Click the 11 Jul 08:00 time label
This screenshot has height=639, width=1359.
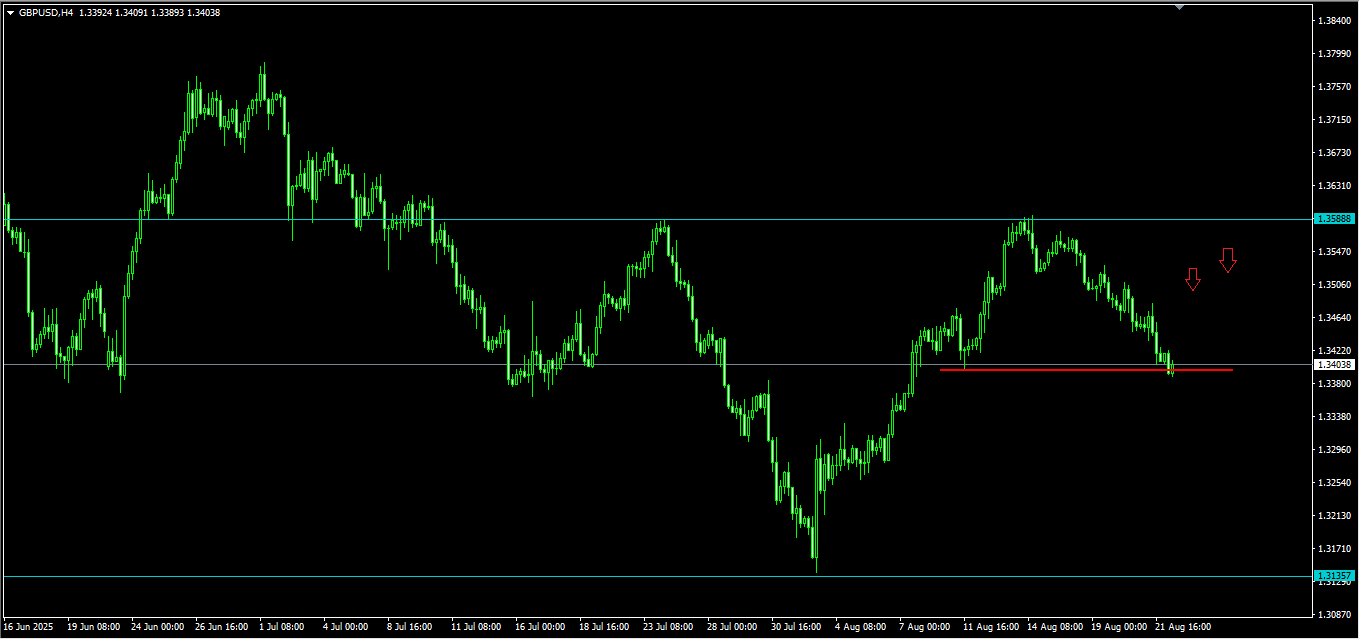476,627
